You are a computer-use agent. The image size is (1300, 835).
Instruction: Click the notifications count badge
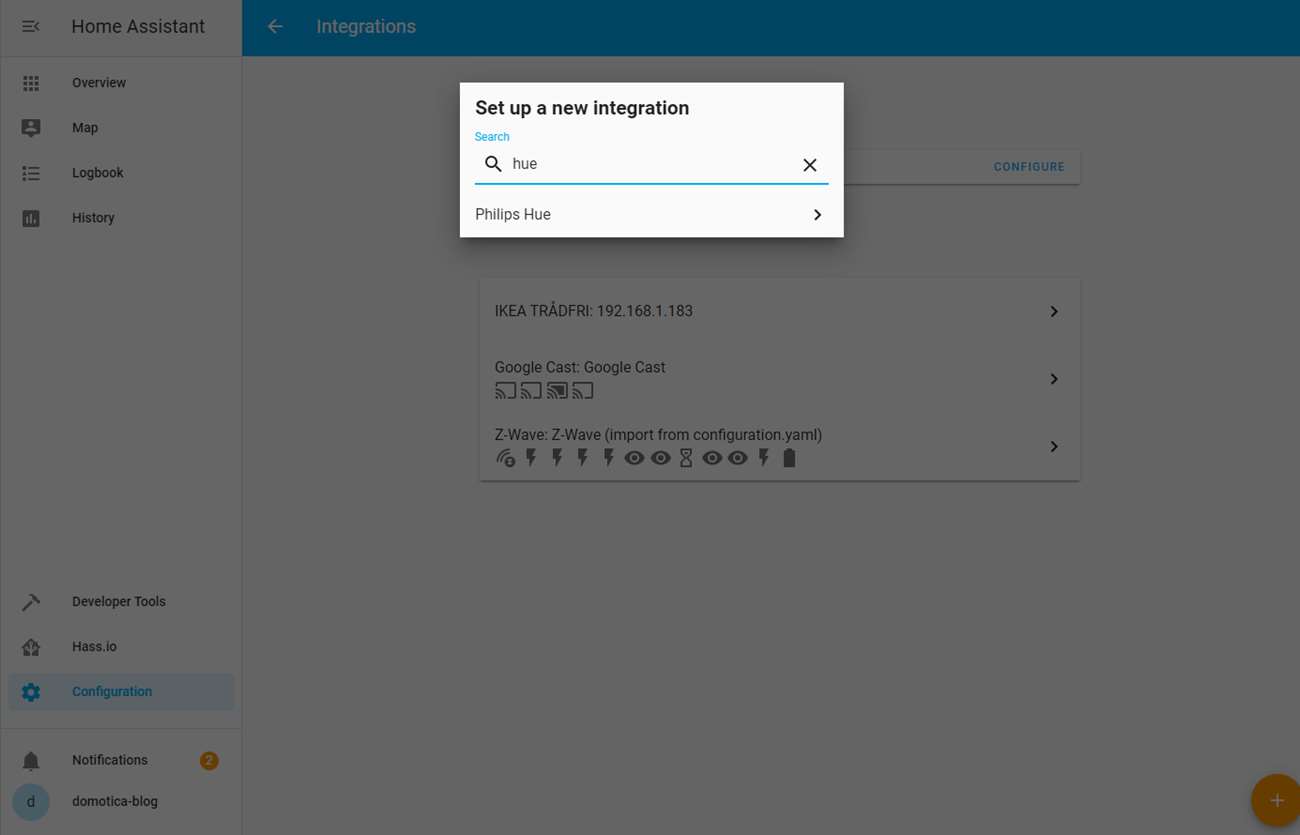click(x=209, y=761)
